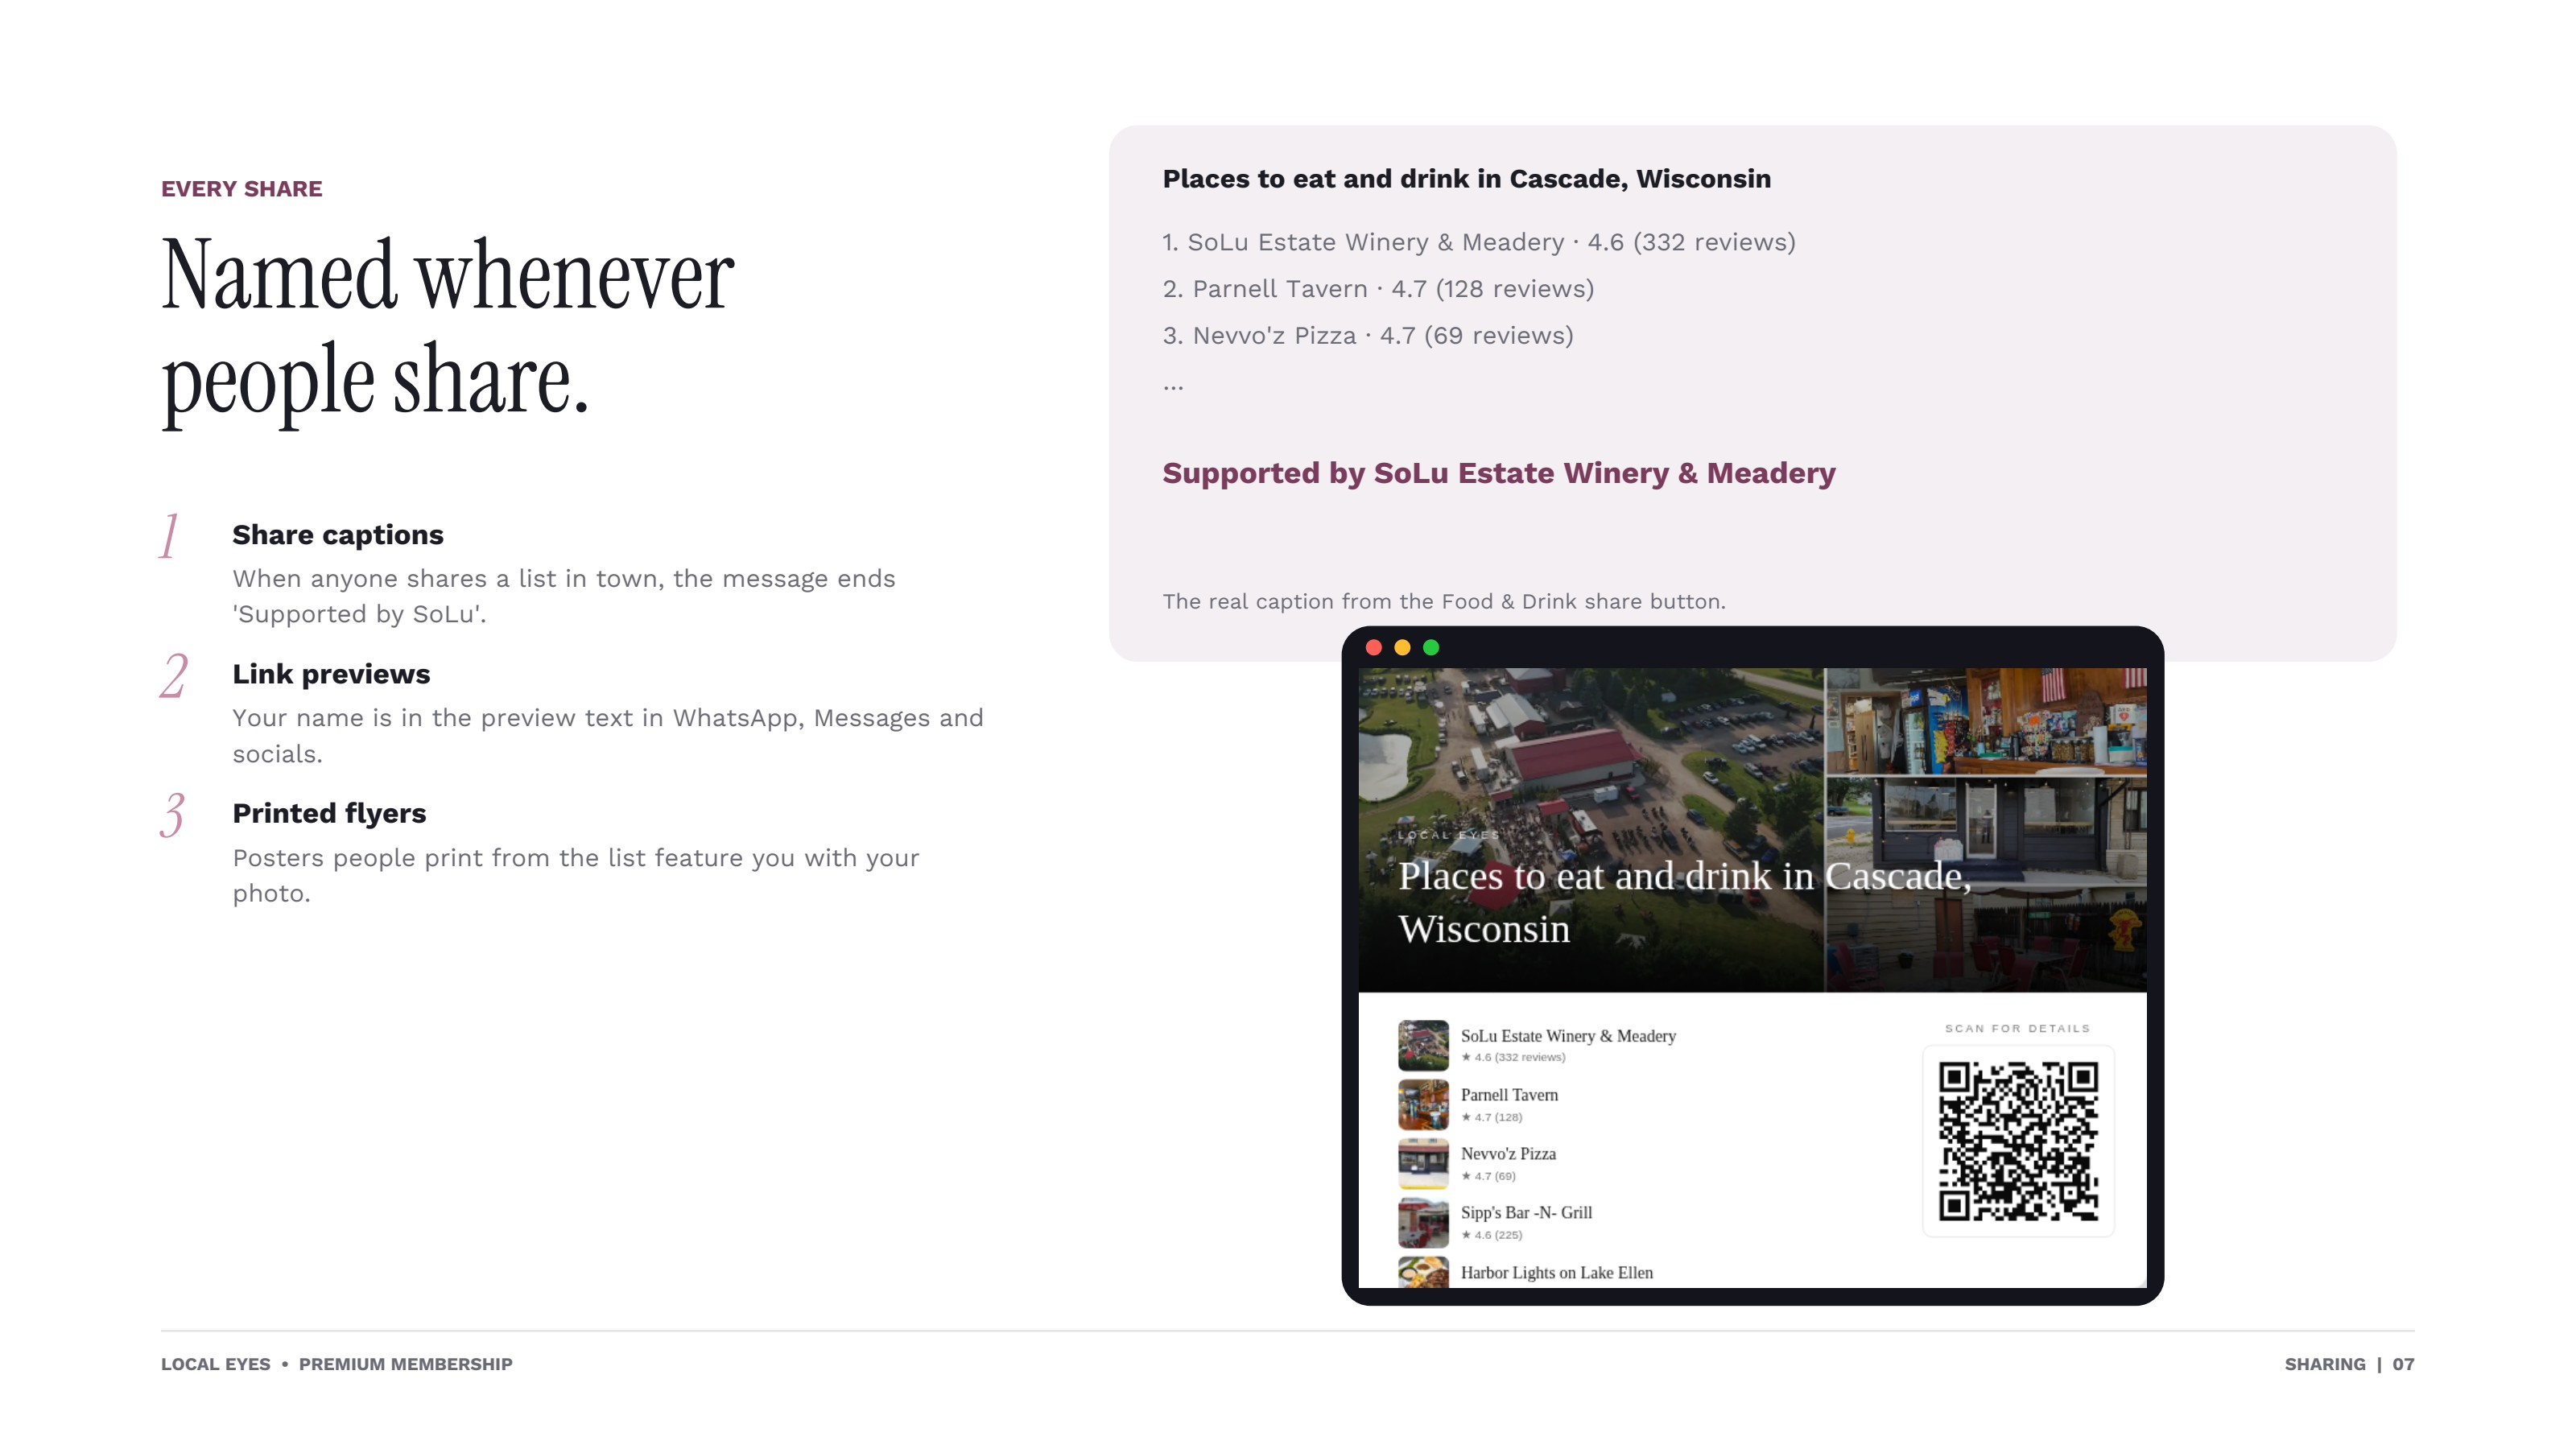Click 'Supported by SoLu Estate Winery & Meadery' line
Viewport: 2576px width, 1449px height.
click(1499, 473)
